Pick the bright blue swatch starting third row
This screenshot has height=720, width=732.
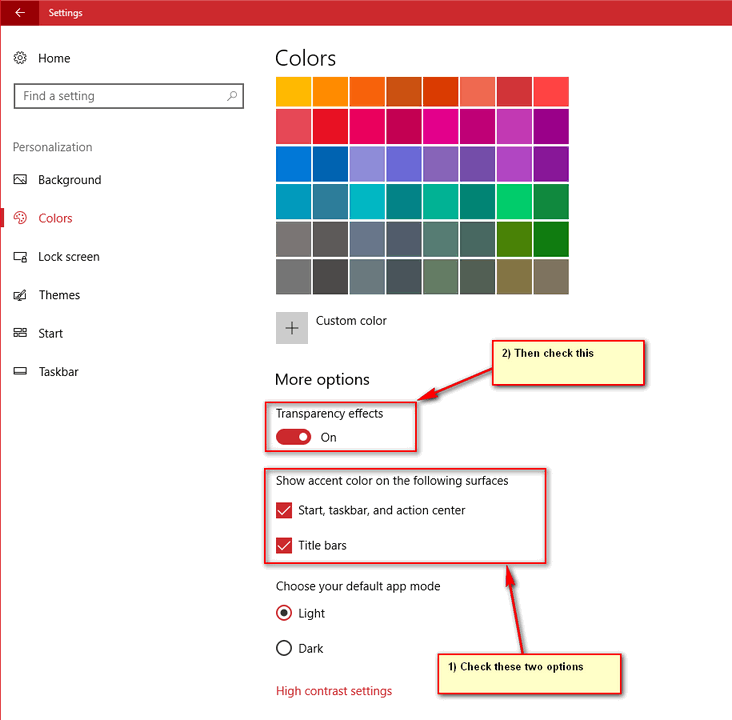click(x=293, y=164)
